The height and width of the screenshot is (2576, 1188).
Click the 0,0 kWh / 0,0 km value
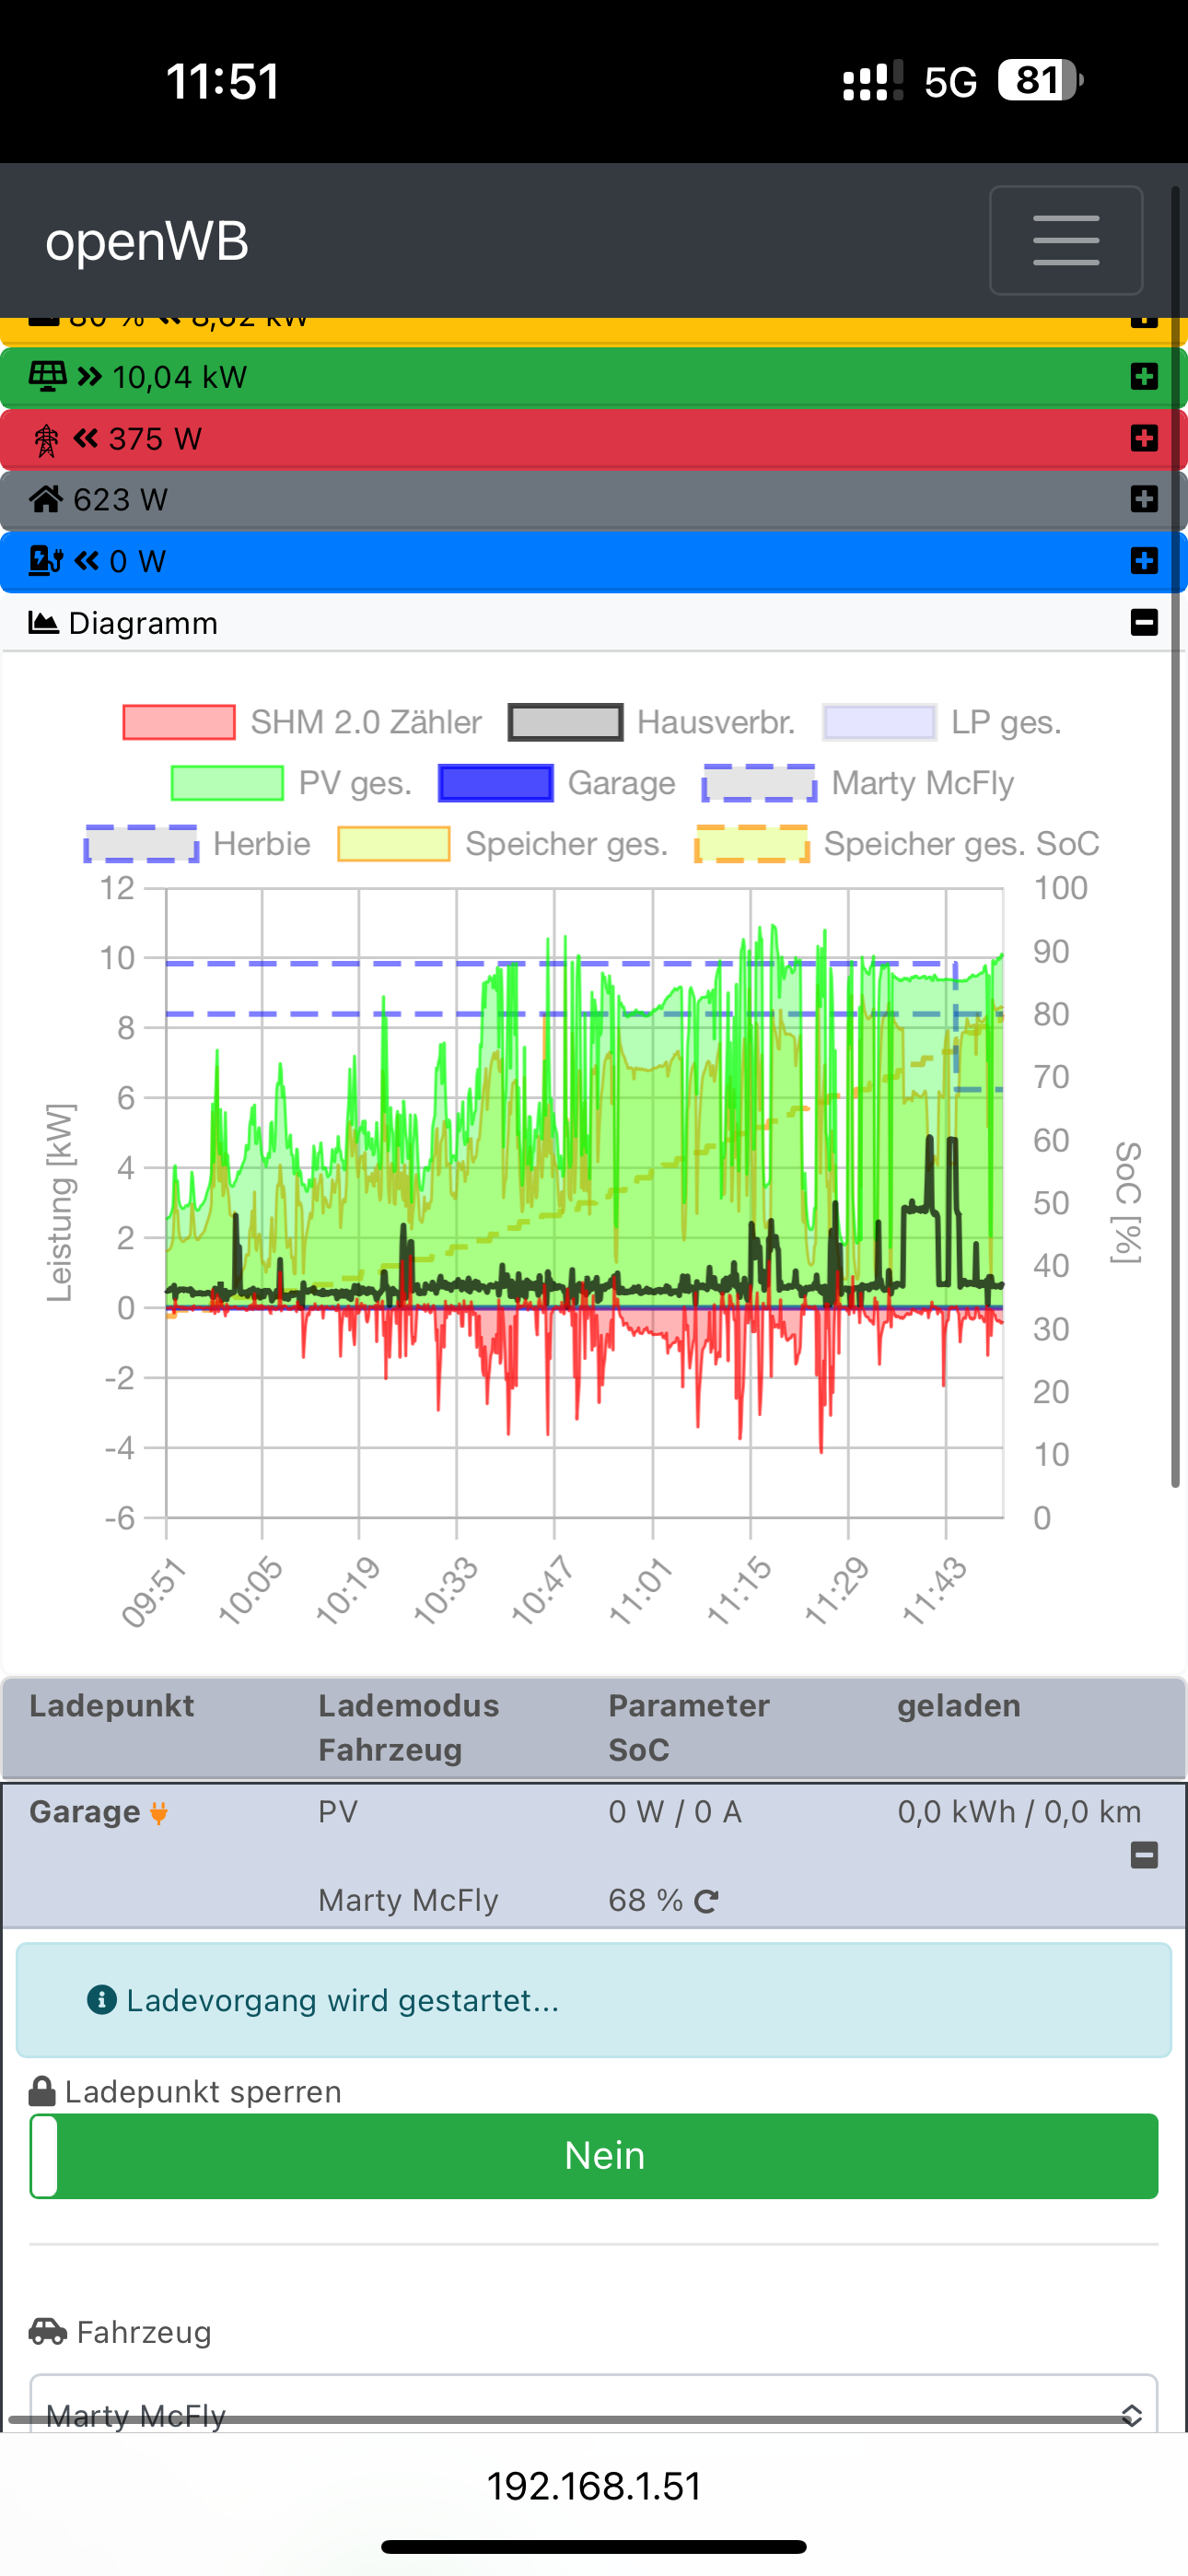point(1020,1812)
